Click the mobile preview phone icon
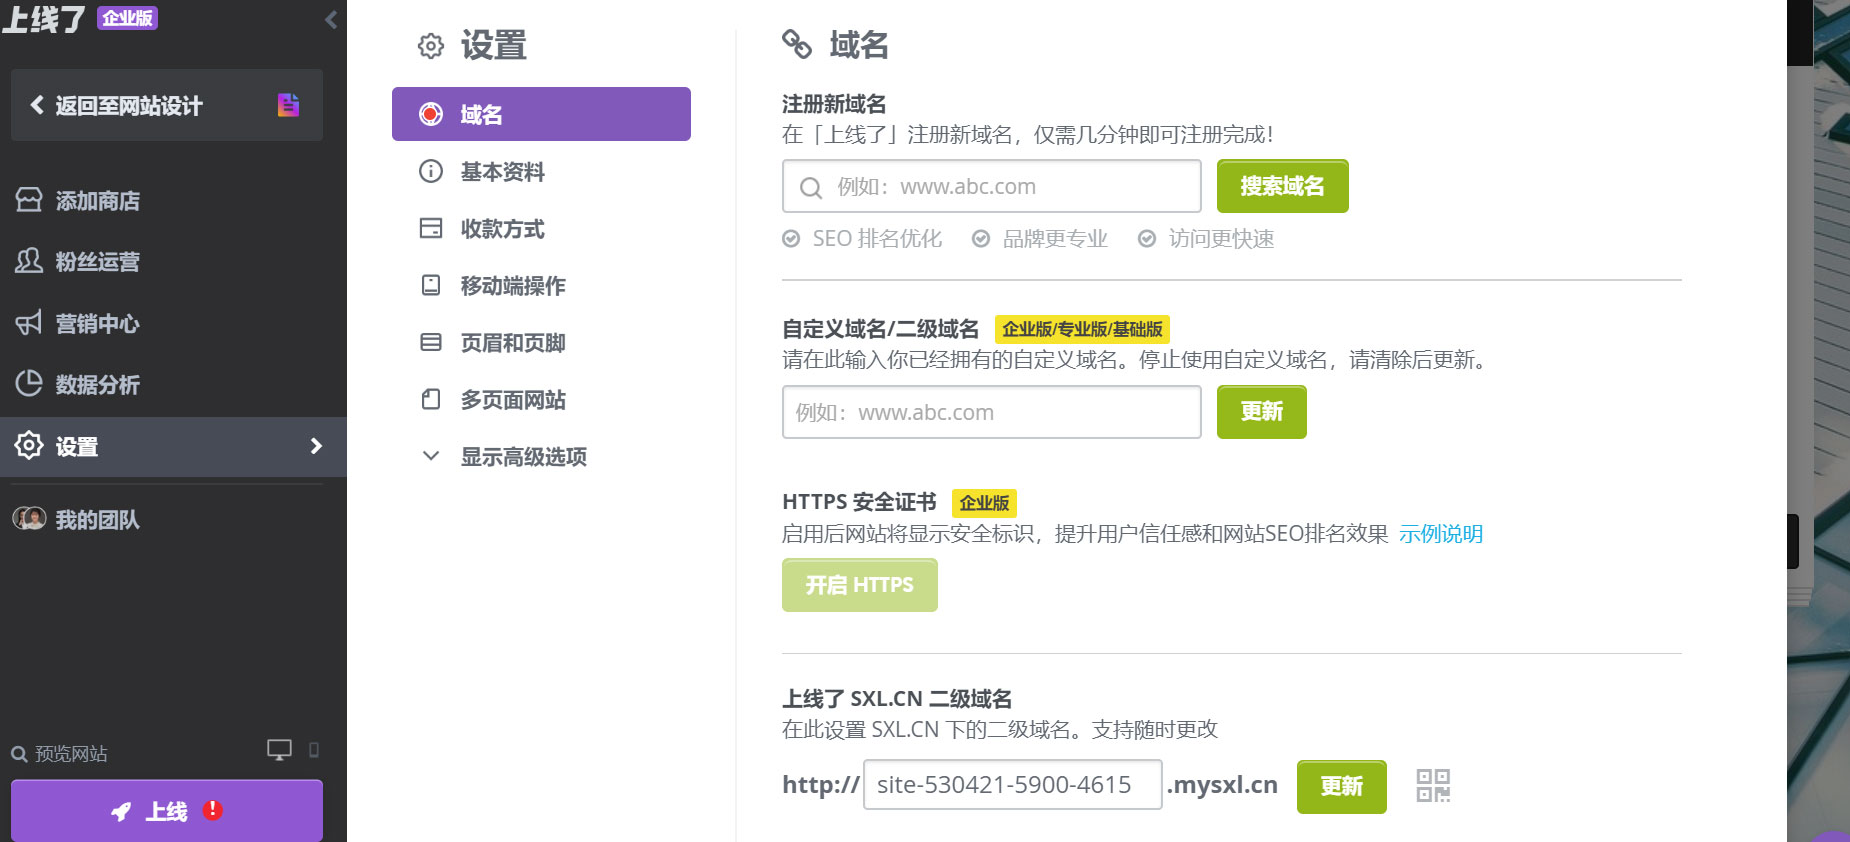Image resolution: width=1850 pixels, height=842 pixels. (x=314, y=750)
